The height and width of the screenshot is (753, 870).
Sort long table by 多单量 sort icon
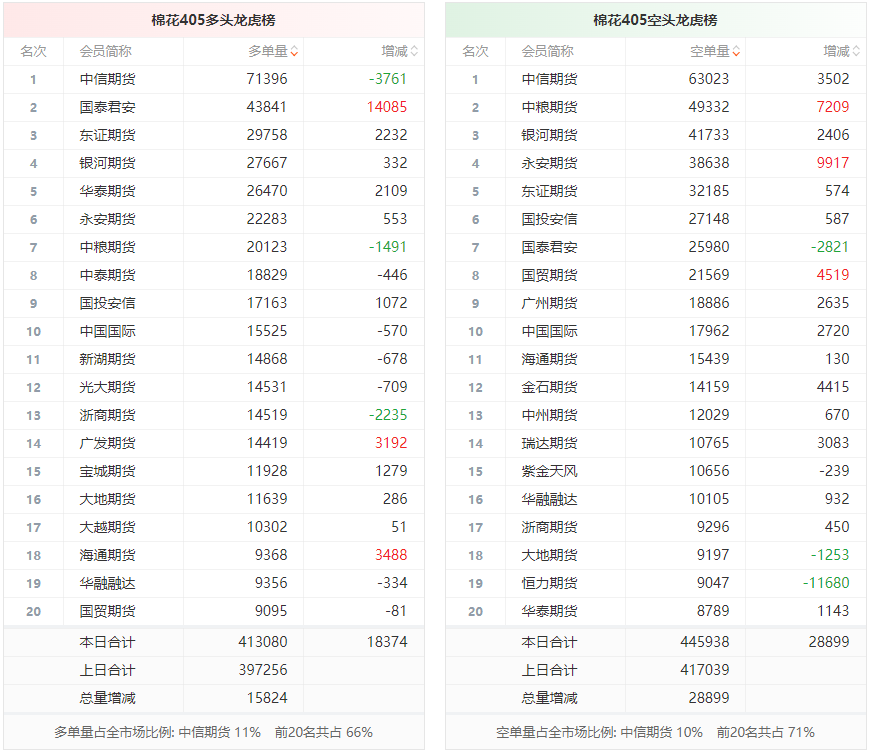click(x=294, y=52)
